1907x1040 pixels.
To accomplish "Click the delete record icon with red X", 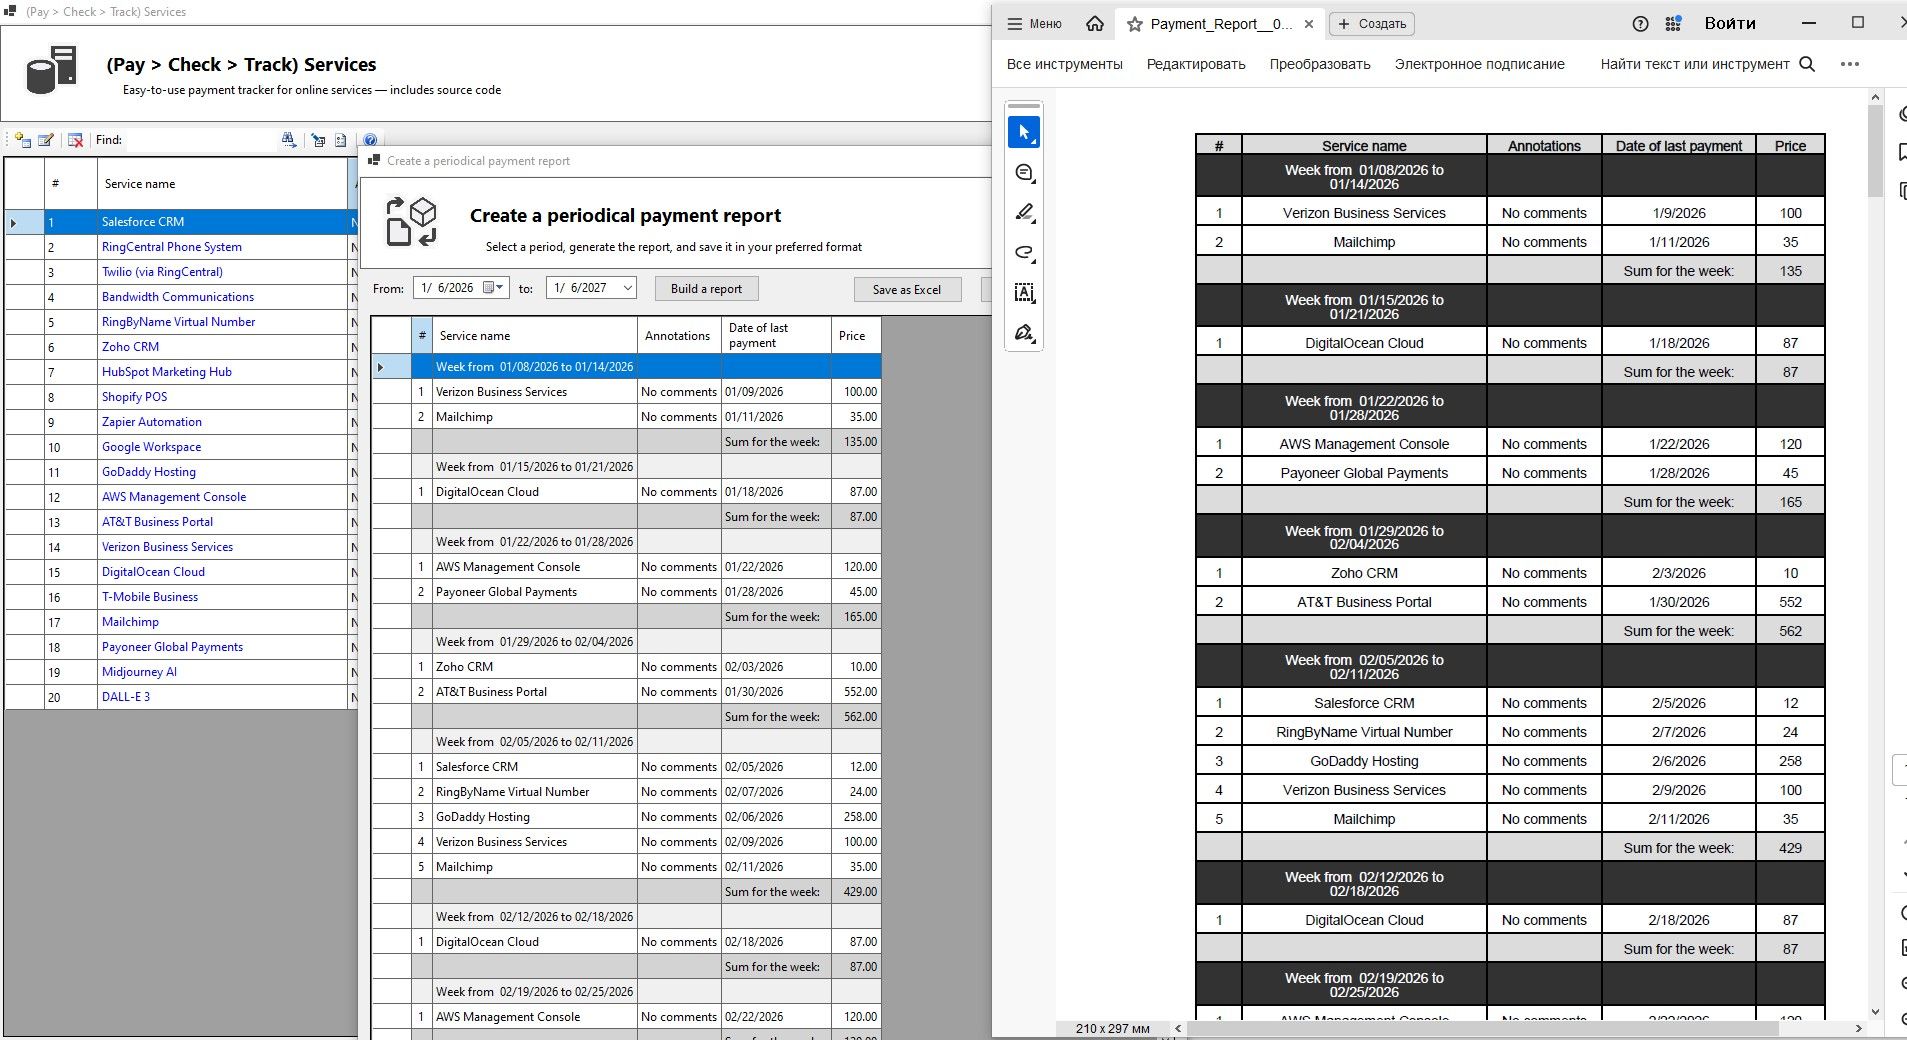I will (x=75, y=140).
